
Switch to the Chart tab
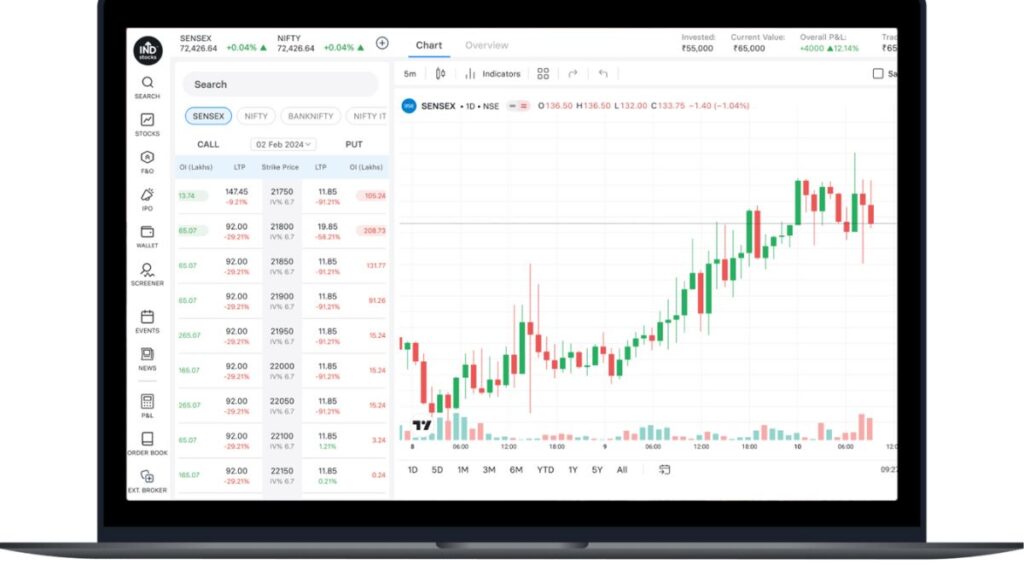428,45
